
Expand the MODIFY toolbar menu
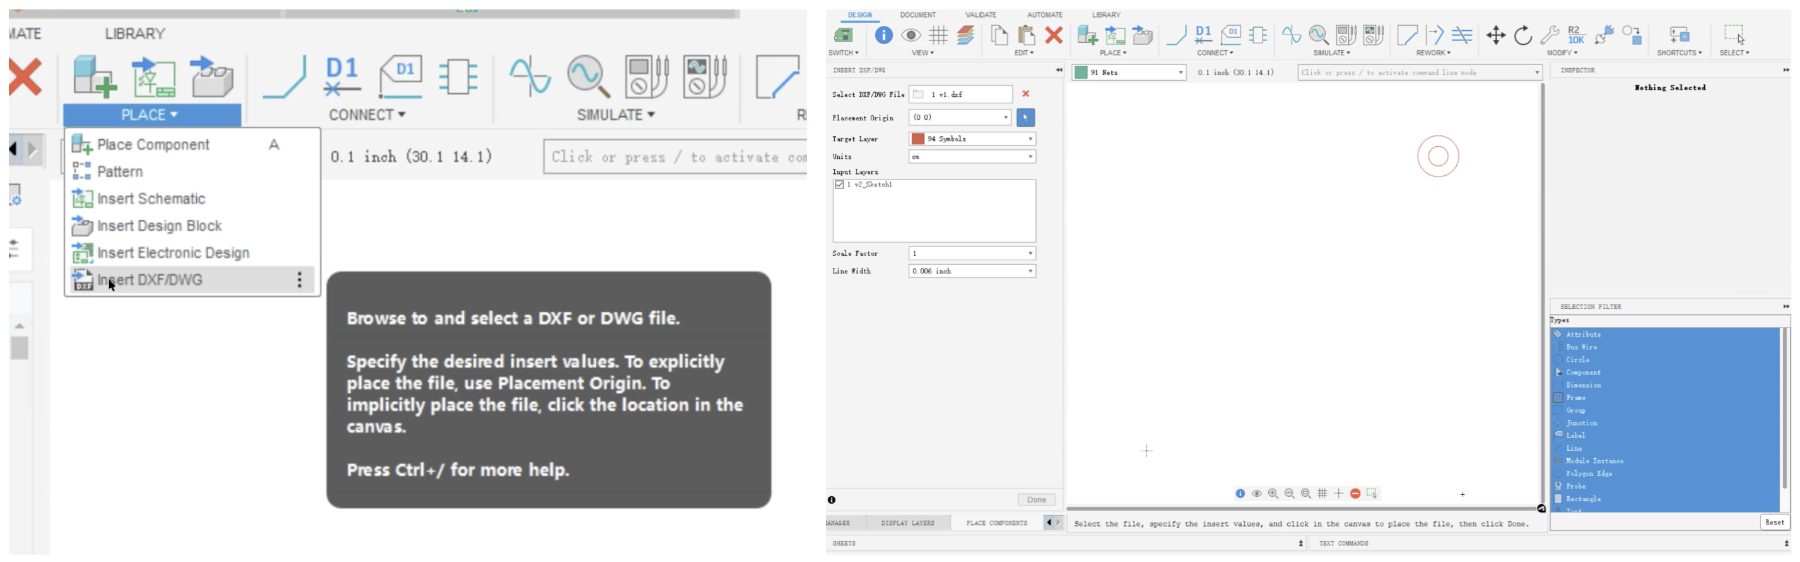(x=1561, y=53)
